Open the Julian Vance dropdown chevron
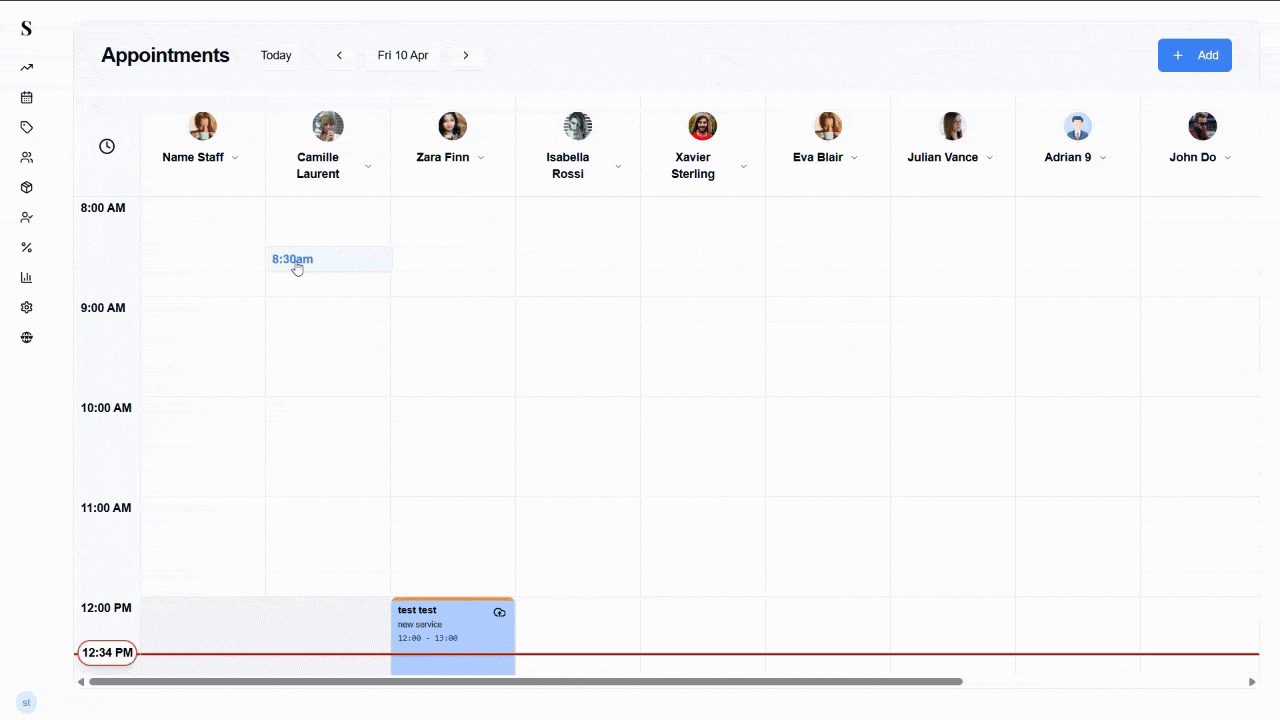The image size is (1280, 720). (x=990, y=158)
